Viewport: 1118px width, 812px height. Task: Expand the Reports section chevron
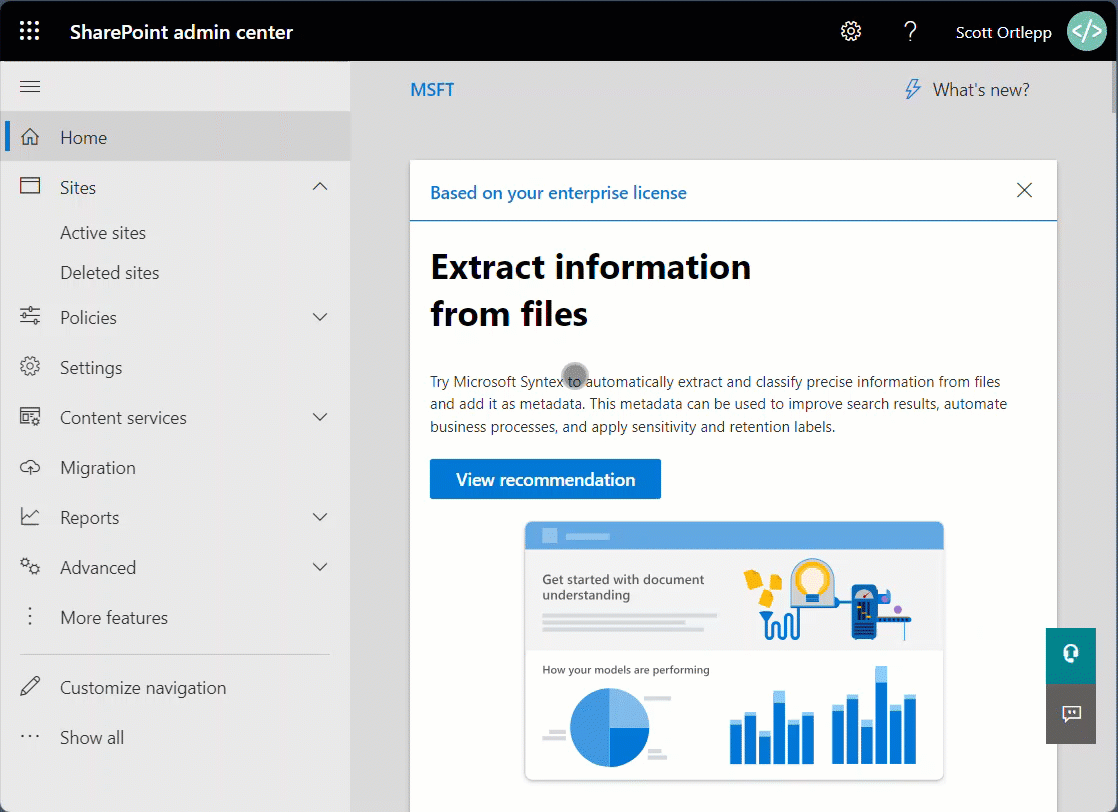tap(320, 517)
